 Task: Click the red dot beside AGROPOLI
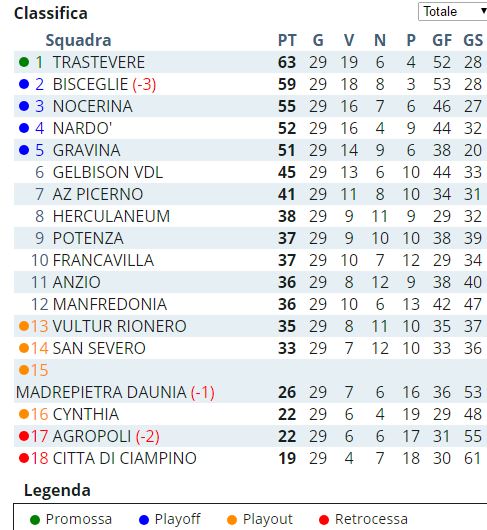click(x=24, y=436)
